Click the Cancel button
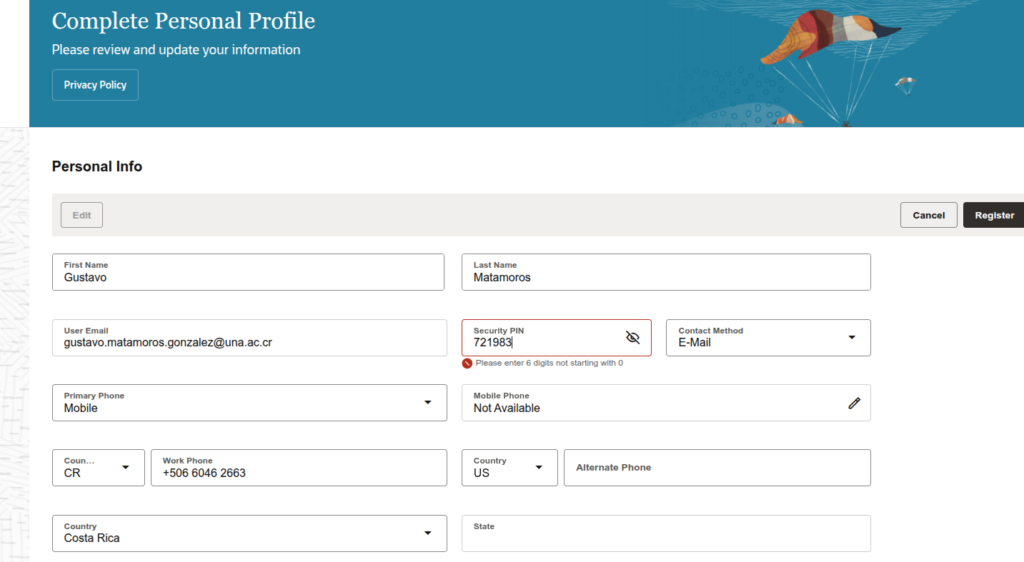Image resolution: width=1024 pixels, height=562 pixels. (x=928, y=215)
